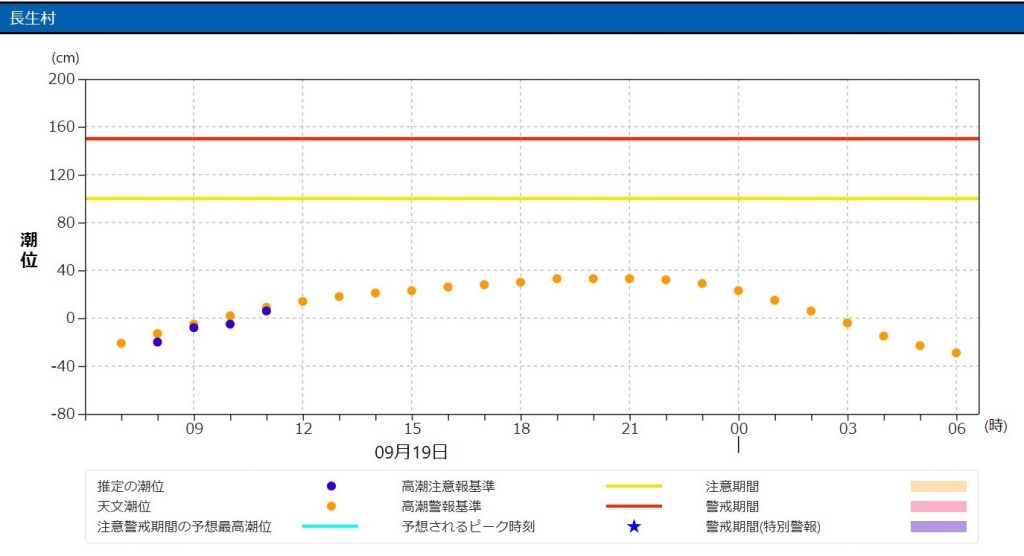Click the yellow advisory threshold line in chart

[532, 198]
